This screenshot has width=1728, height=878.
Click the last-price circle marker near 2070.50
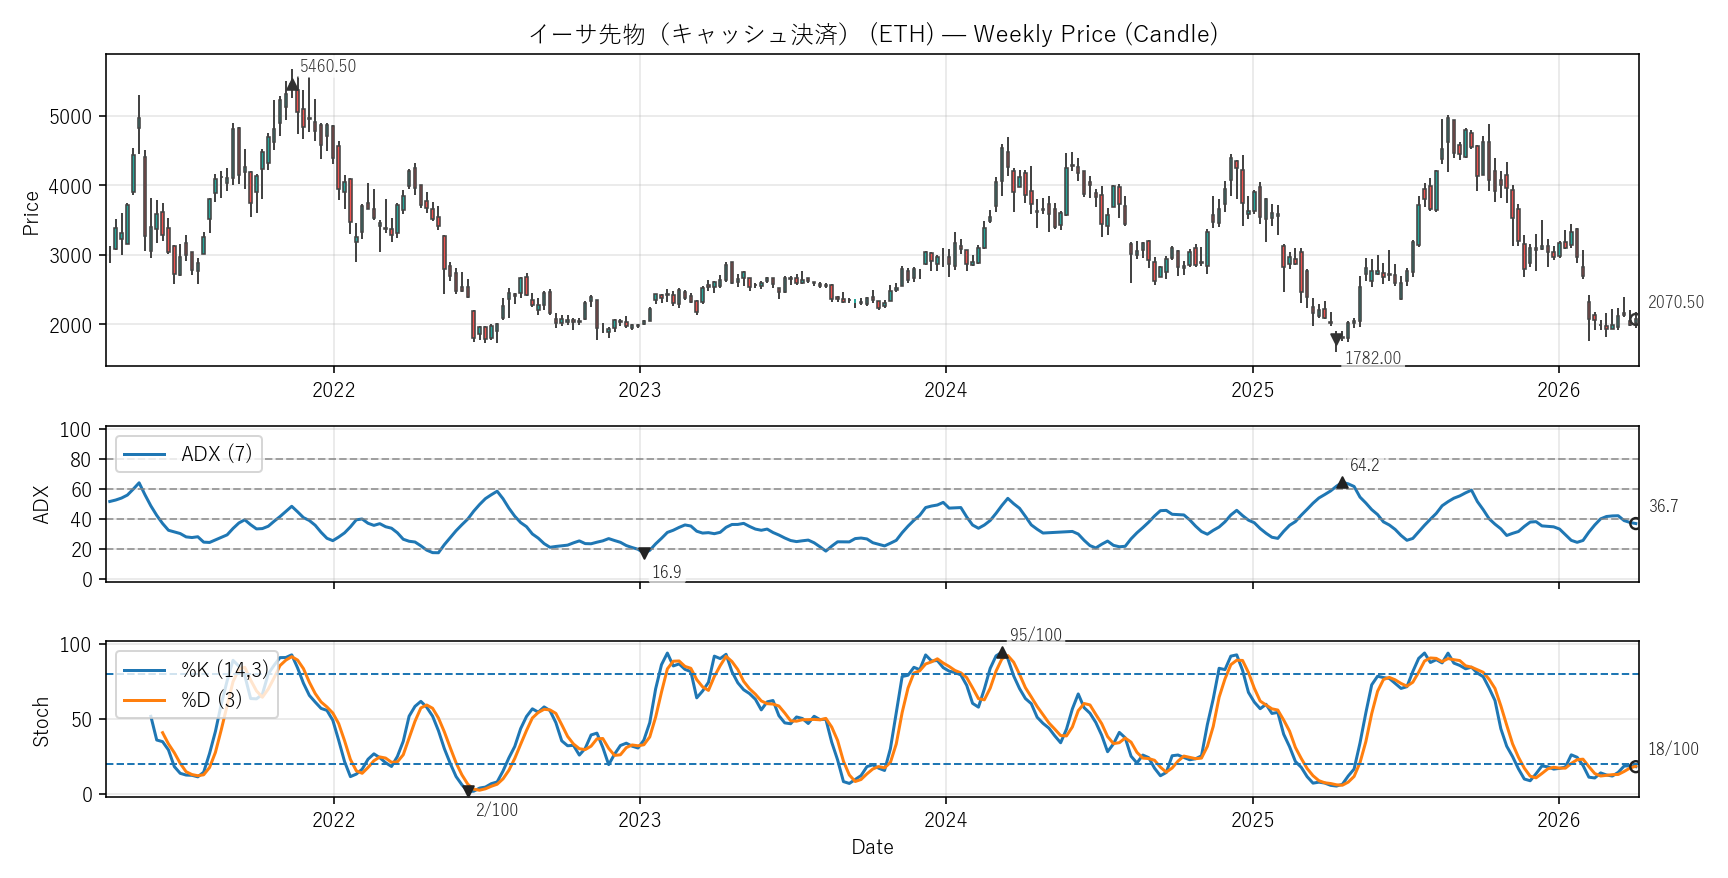1636,320
